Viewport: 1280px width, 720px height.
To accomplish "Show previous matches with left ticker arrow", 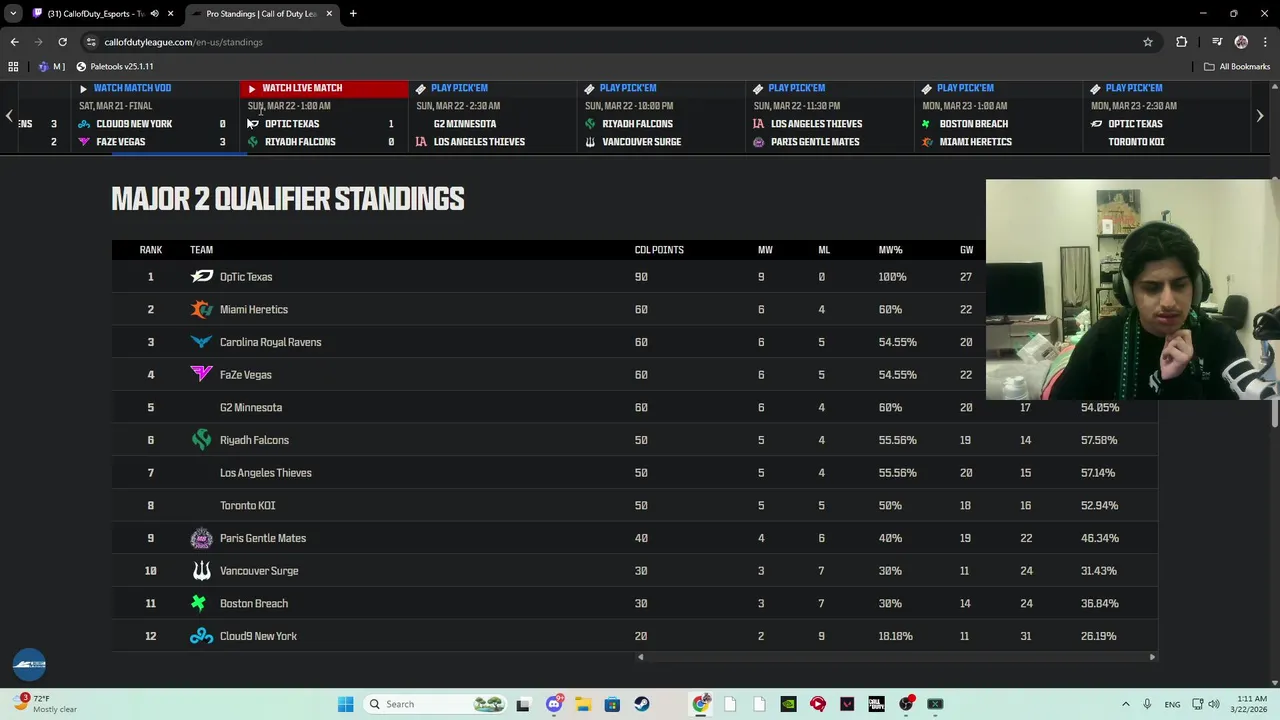I will 9,116.
